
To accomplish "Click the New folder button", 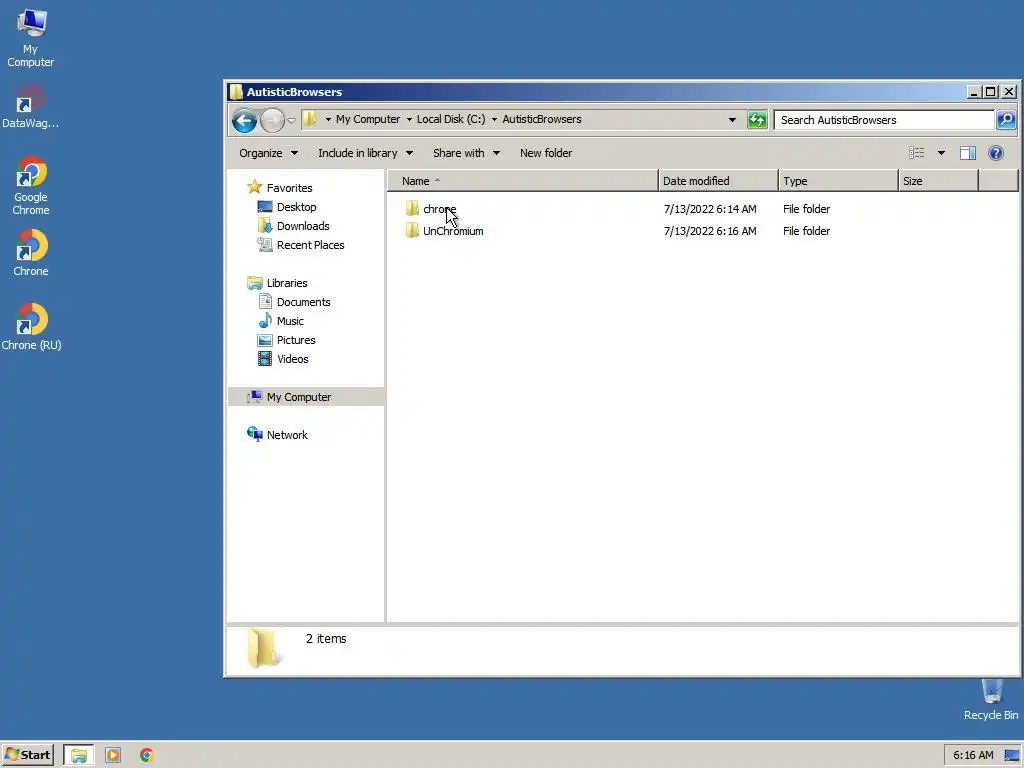I will pyautogui.click(x=546, y=153).
